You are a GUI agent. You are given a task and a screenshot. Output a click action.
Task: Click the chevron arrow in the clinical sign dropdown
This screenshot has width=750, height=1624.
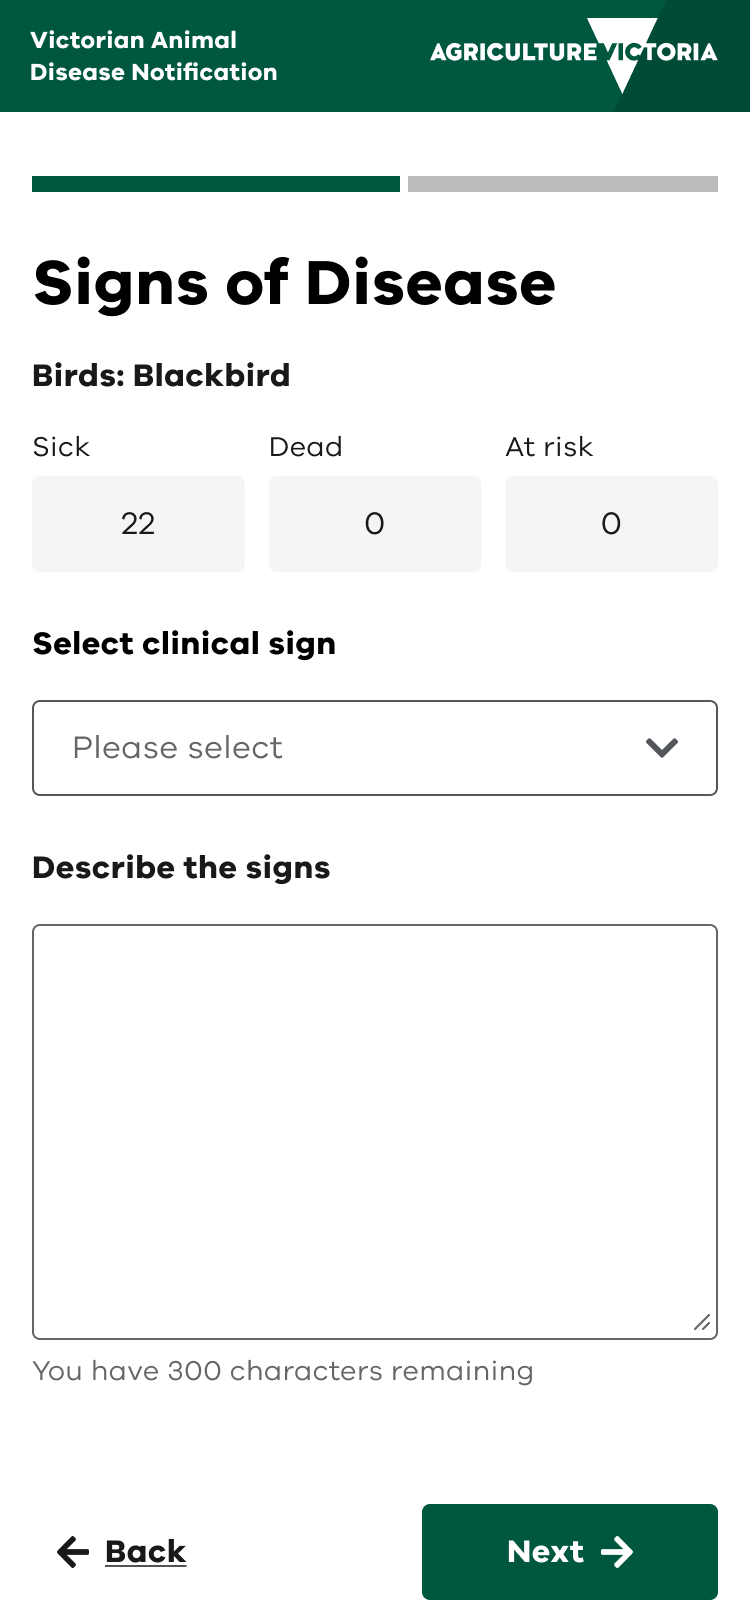662,747
